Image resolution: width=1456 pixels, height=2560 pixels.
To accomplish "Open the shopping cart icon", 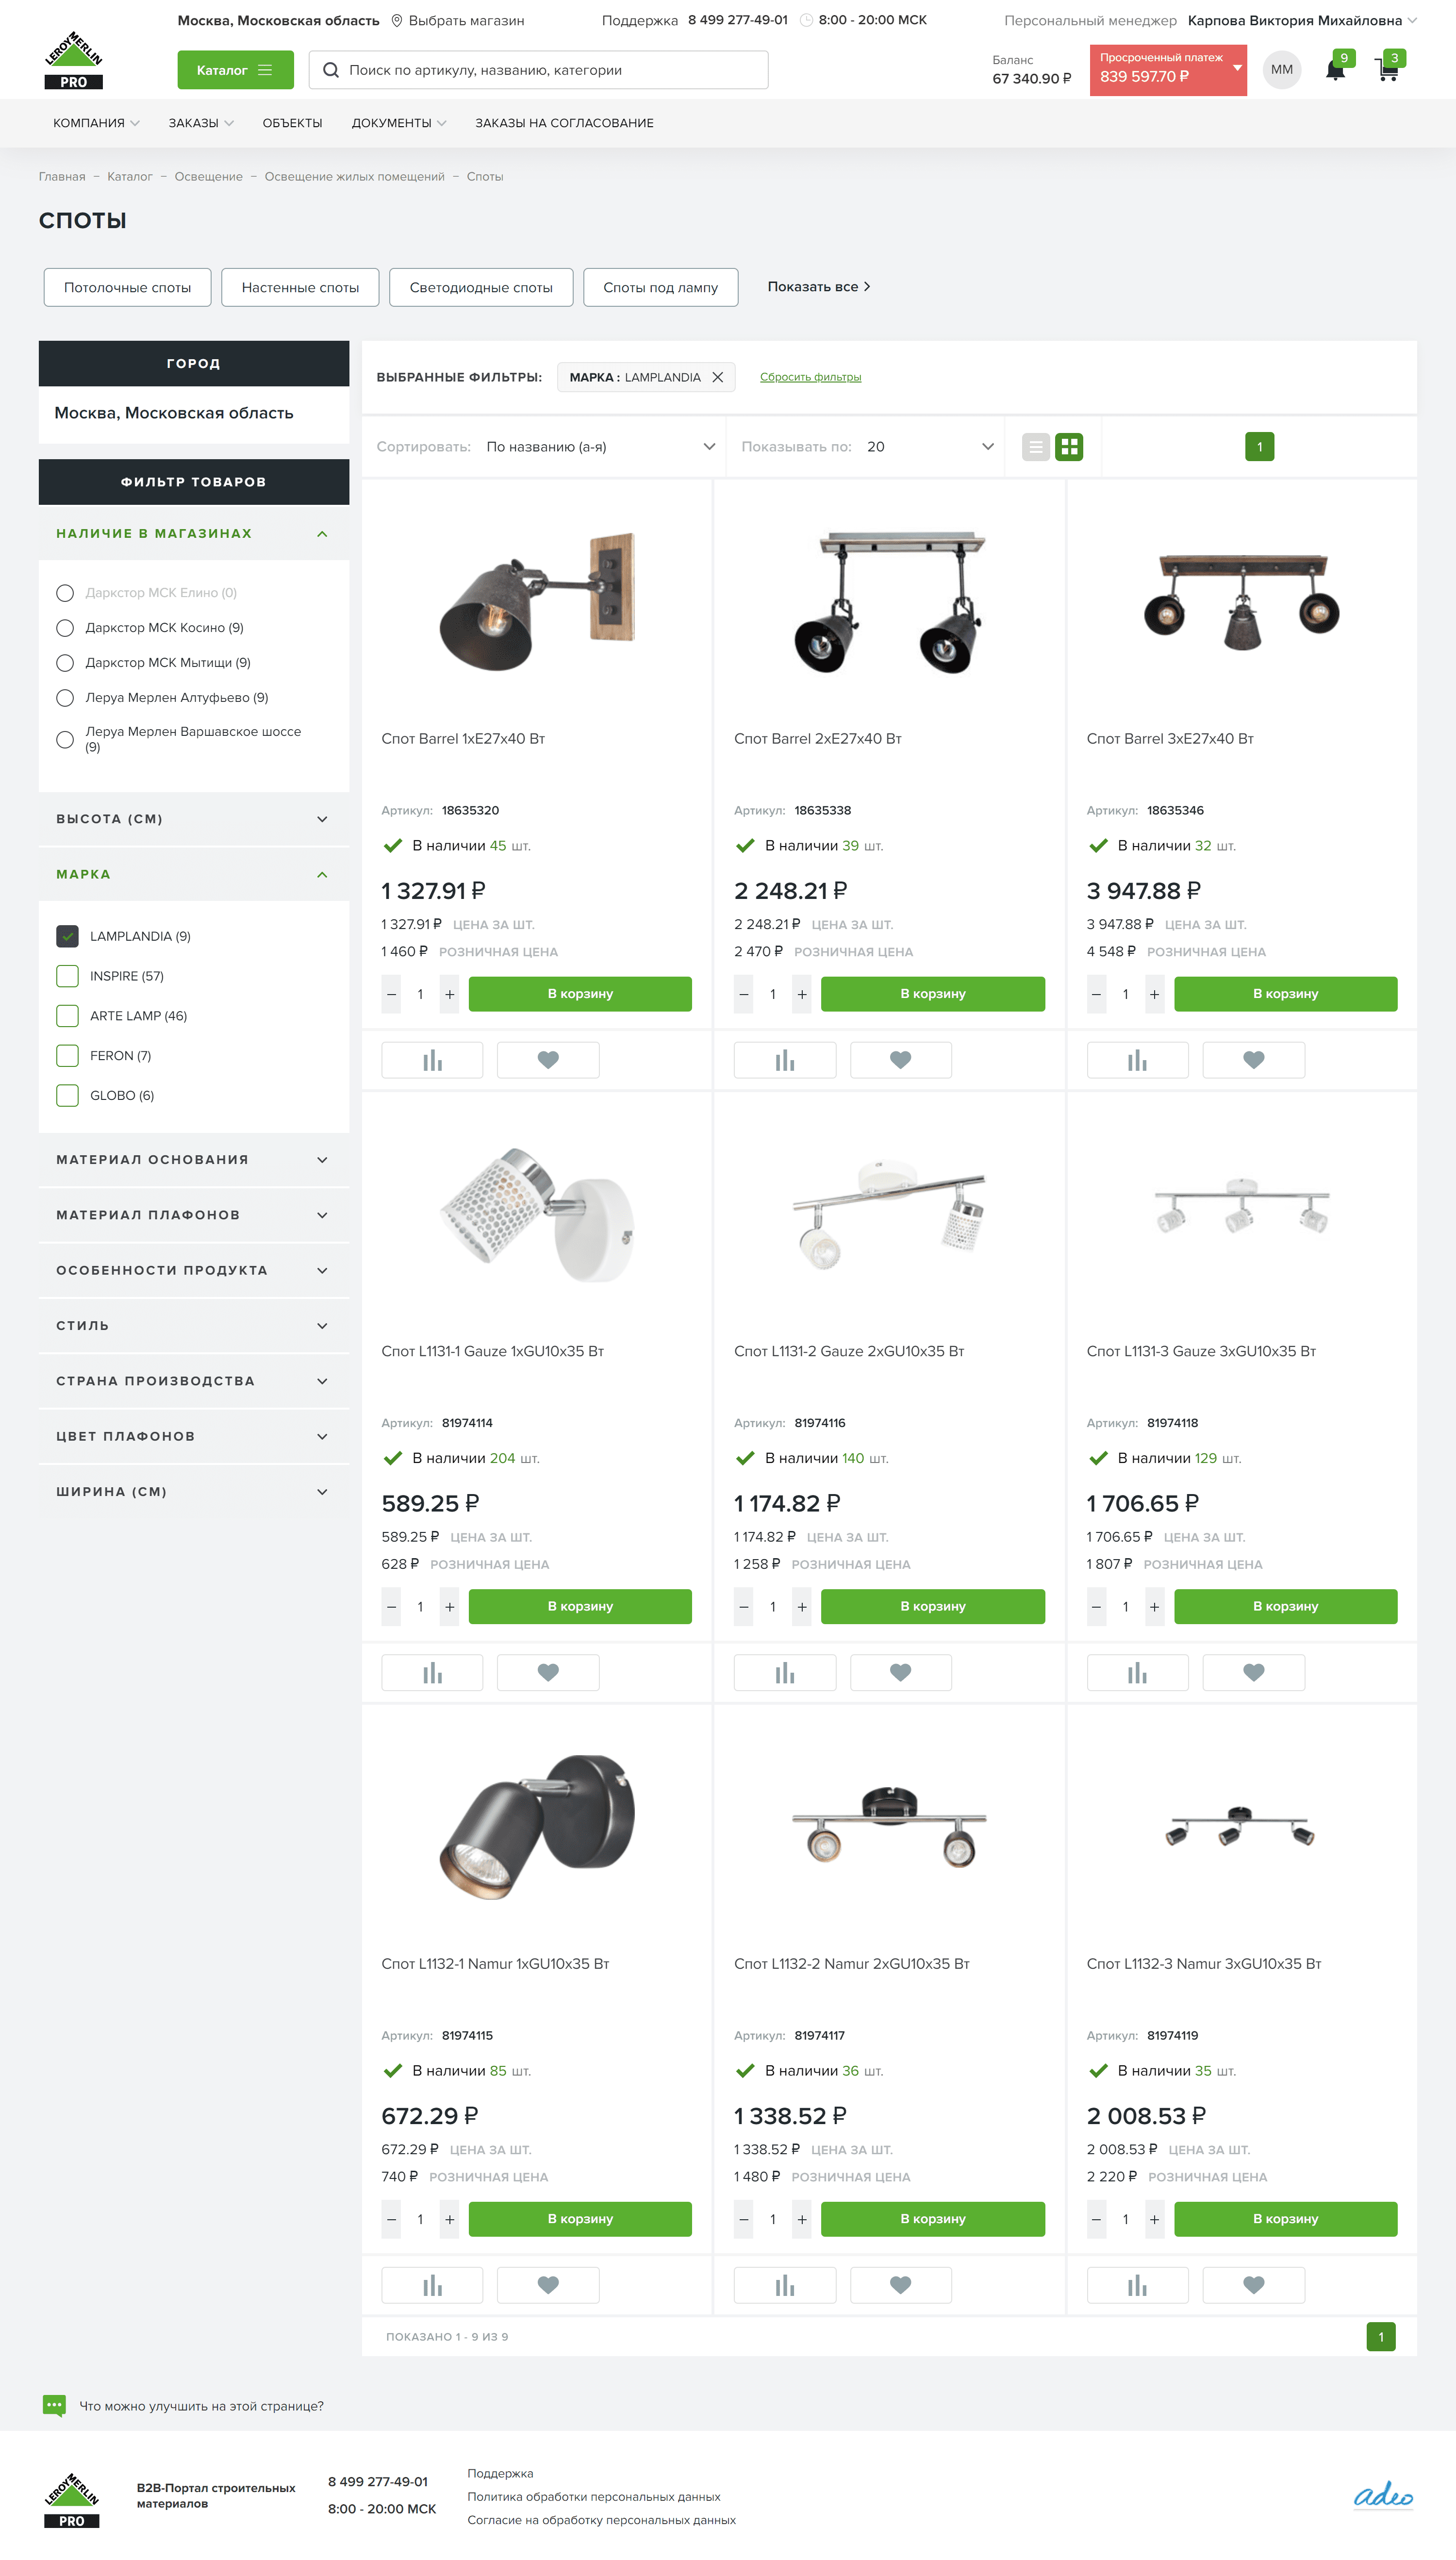I will [1387, 70].
